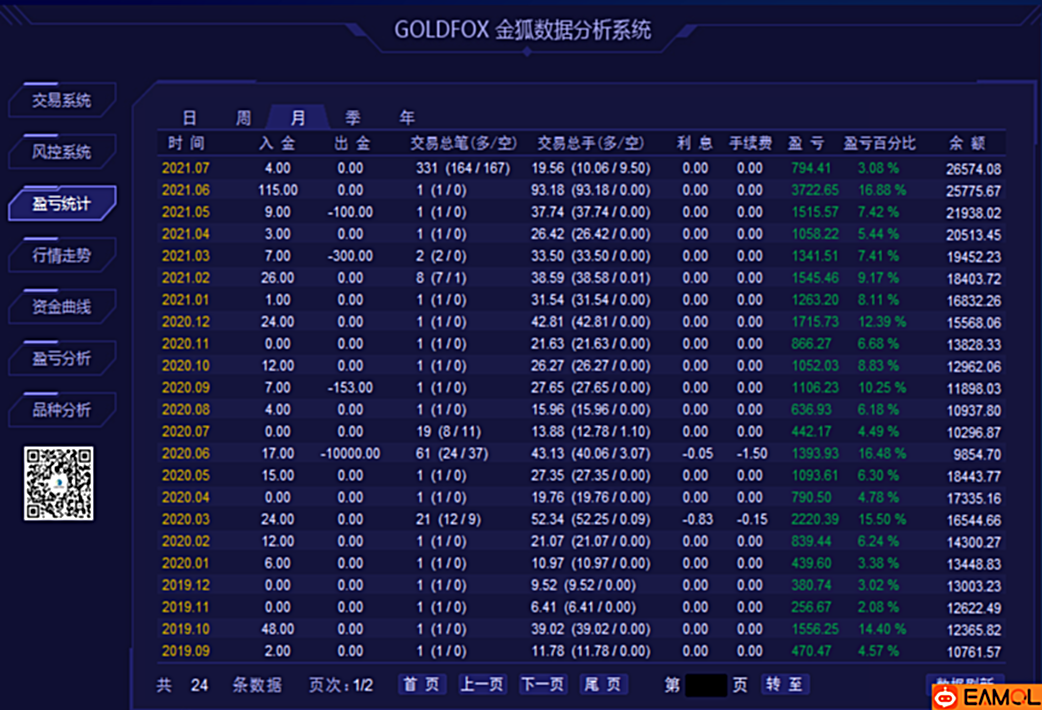Select the 2021.03 date cell
Screen dimensions: 1042x710
tap(185, 256)
